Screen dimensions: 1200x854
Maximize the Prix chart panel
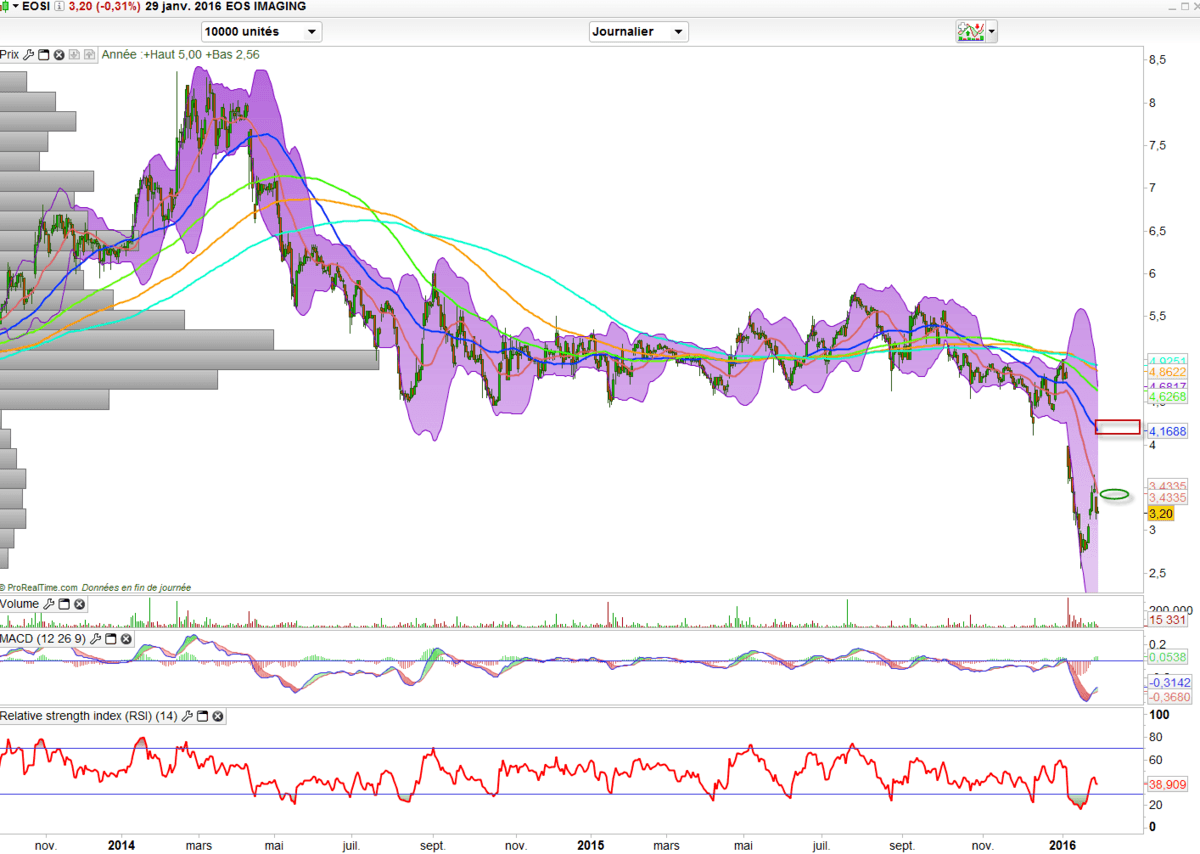(44, 55)
